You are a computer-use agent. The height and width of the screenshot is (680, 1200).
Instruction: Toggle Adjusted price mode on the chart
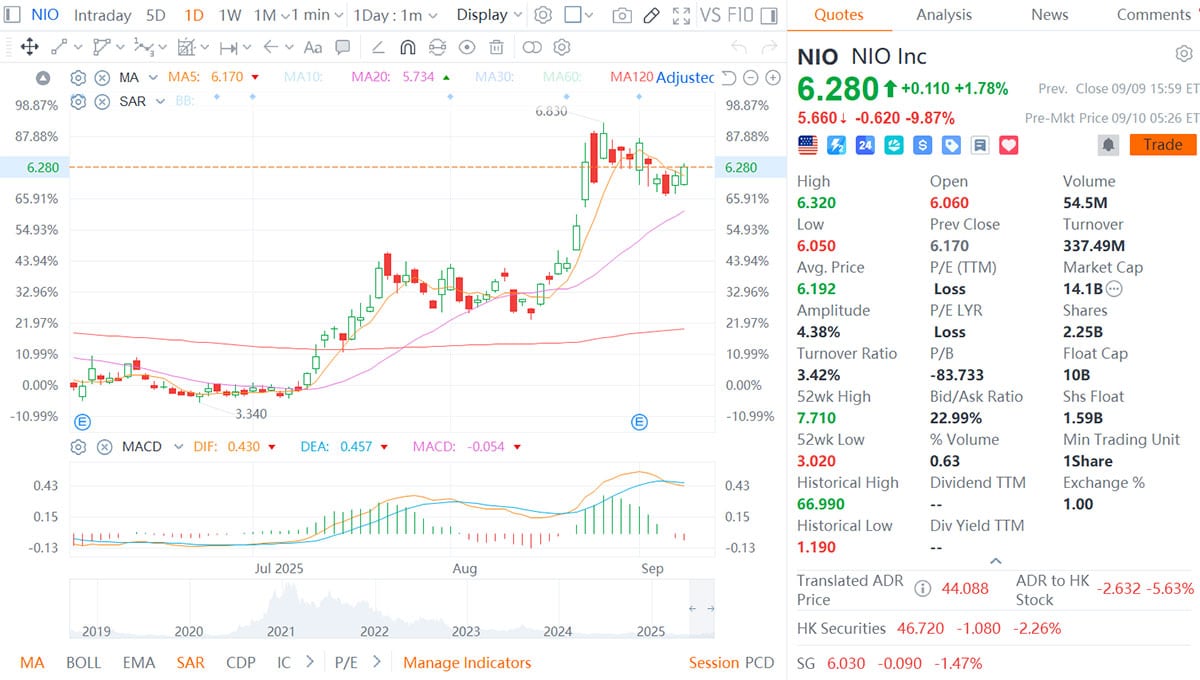[685, 78]
